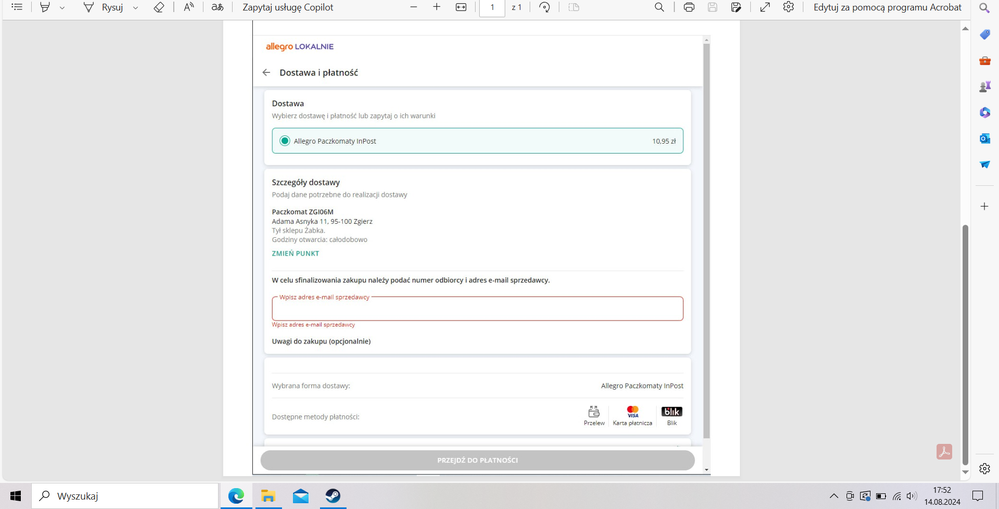Click Edytuj za pomocą programu Acrobat
Screen dimensions: 999x509
click(888, 7)
